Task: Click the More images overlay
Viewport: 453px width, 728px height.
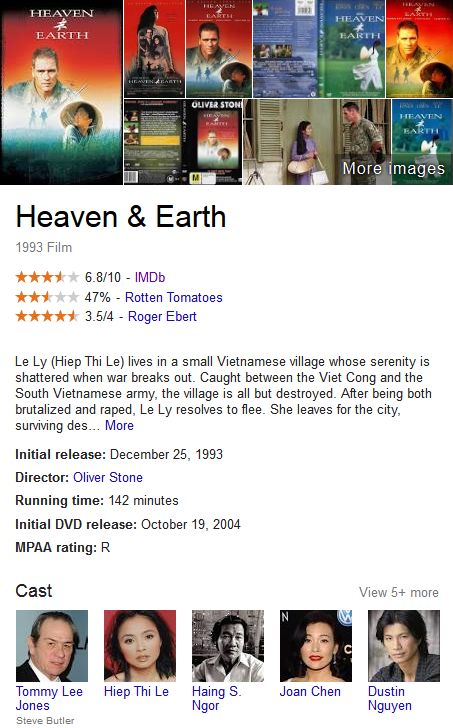Action: point(394,168)
